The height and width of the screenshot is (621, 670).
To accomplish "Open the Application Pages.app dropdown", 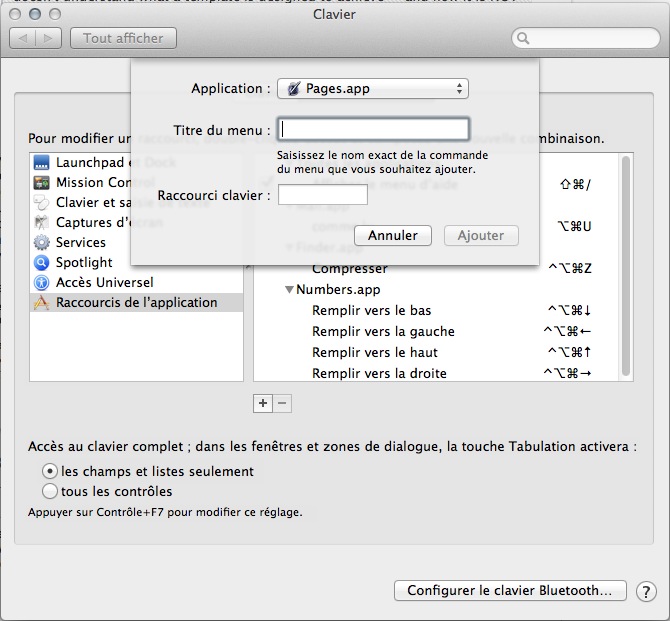I will (373, 88).
